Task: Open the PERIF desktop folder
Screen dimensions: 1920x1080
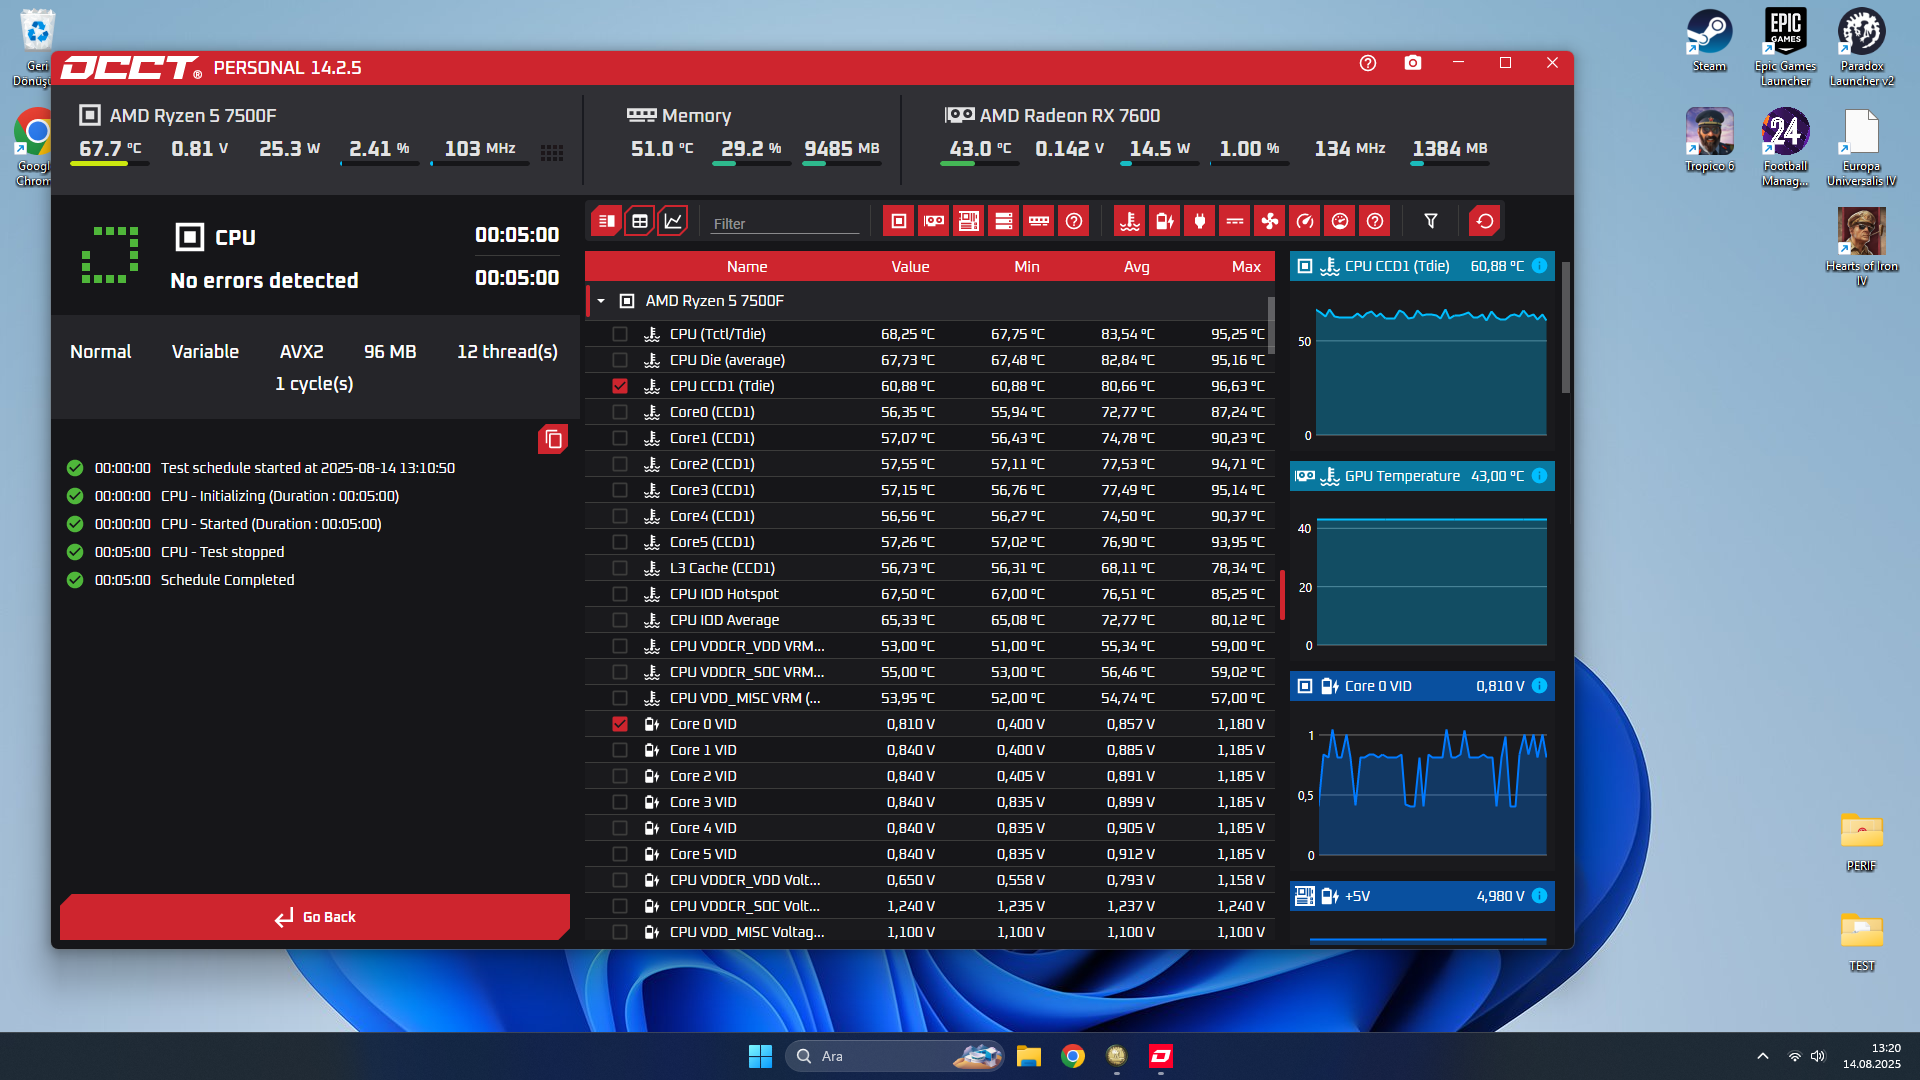Action: coord(1861,842)
